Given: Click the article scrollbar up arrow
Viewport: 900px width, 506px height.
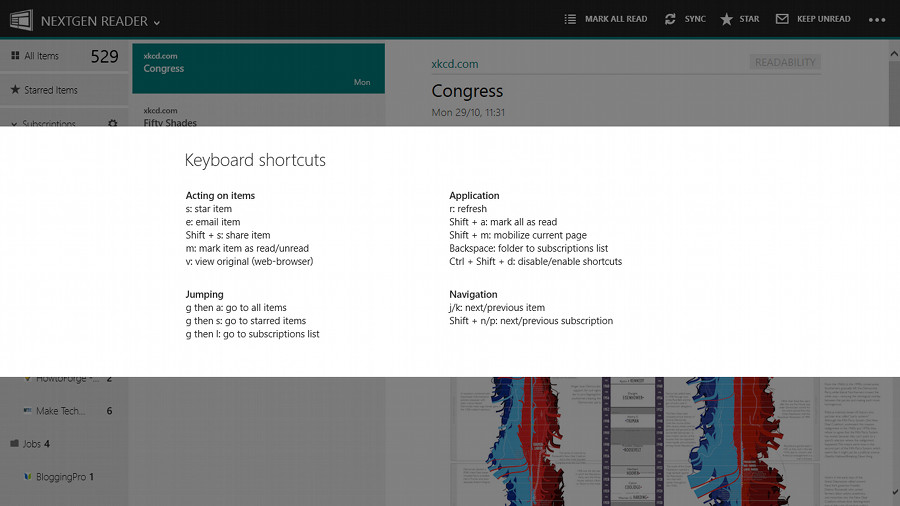Looking at the screenshot, I should 894,54.
